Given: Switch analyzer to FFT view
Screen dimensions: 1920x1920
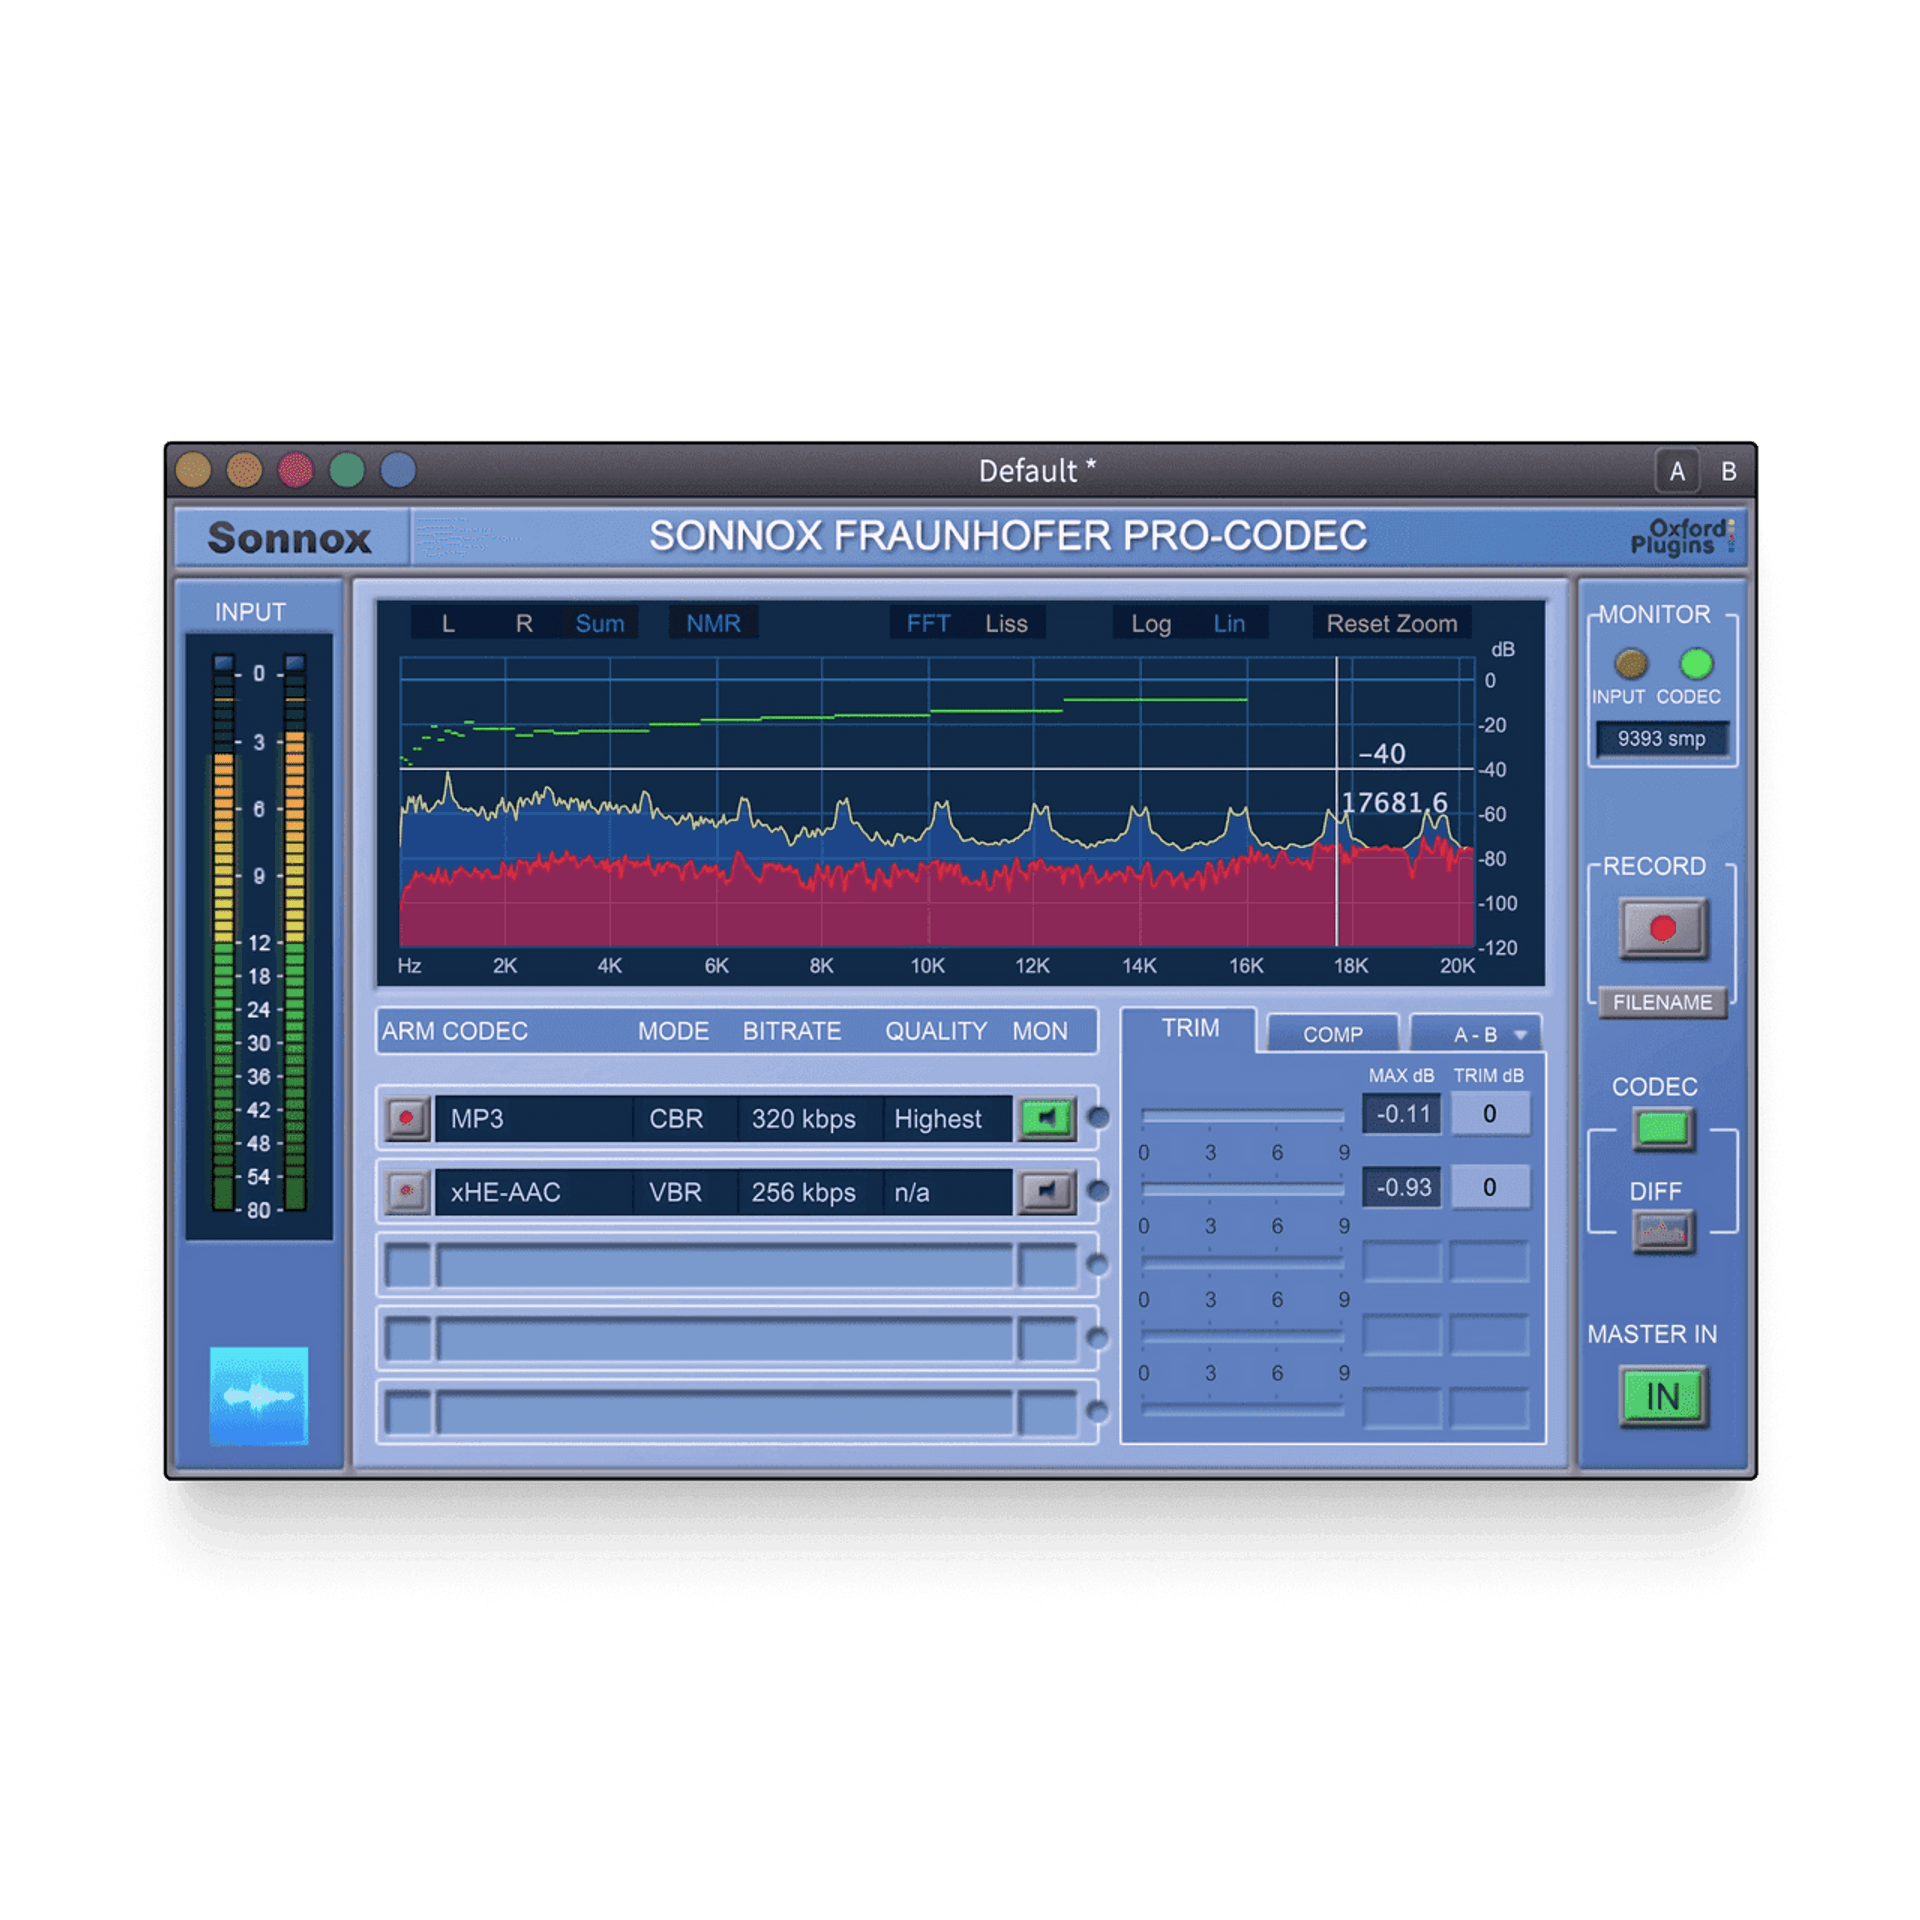Looking at the screenshot, I should (928, 623).
